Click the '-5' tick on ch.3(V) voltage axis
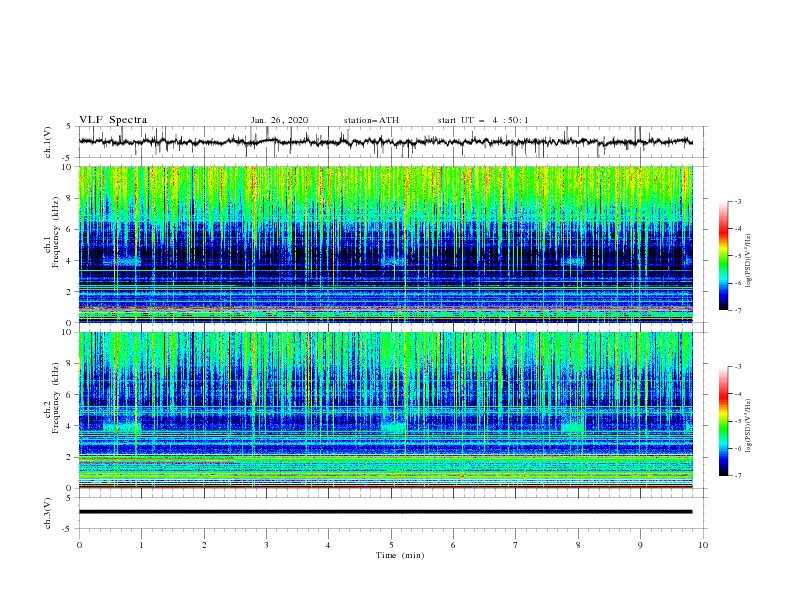The width and height of the screenshot is (792, 612). coord(68,529)
